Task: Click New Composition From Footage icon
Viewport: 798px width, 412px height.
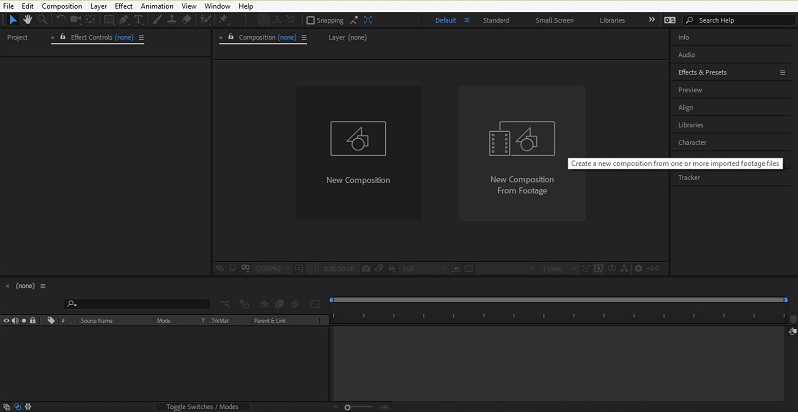Action: pyautogui.click(x=521, y=140)
